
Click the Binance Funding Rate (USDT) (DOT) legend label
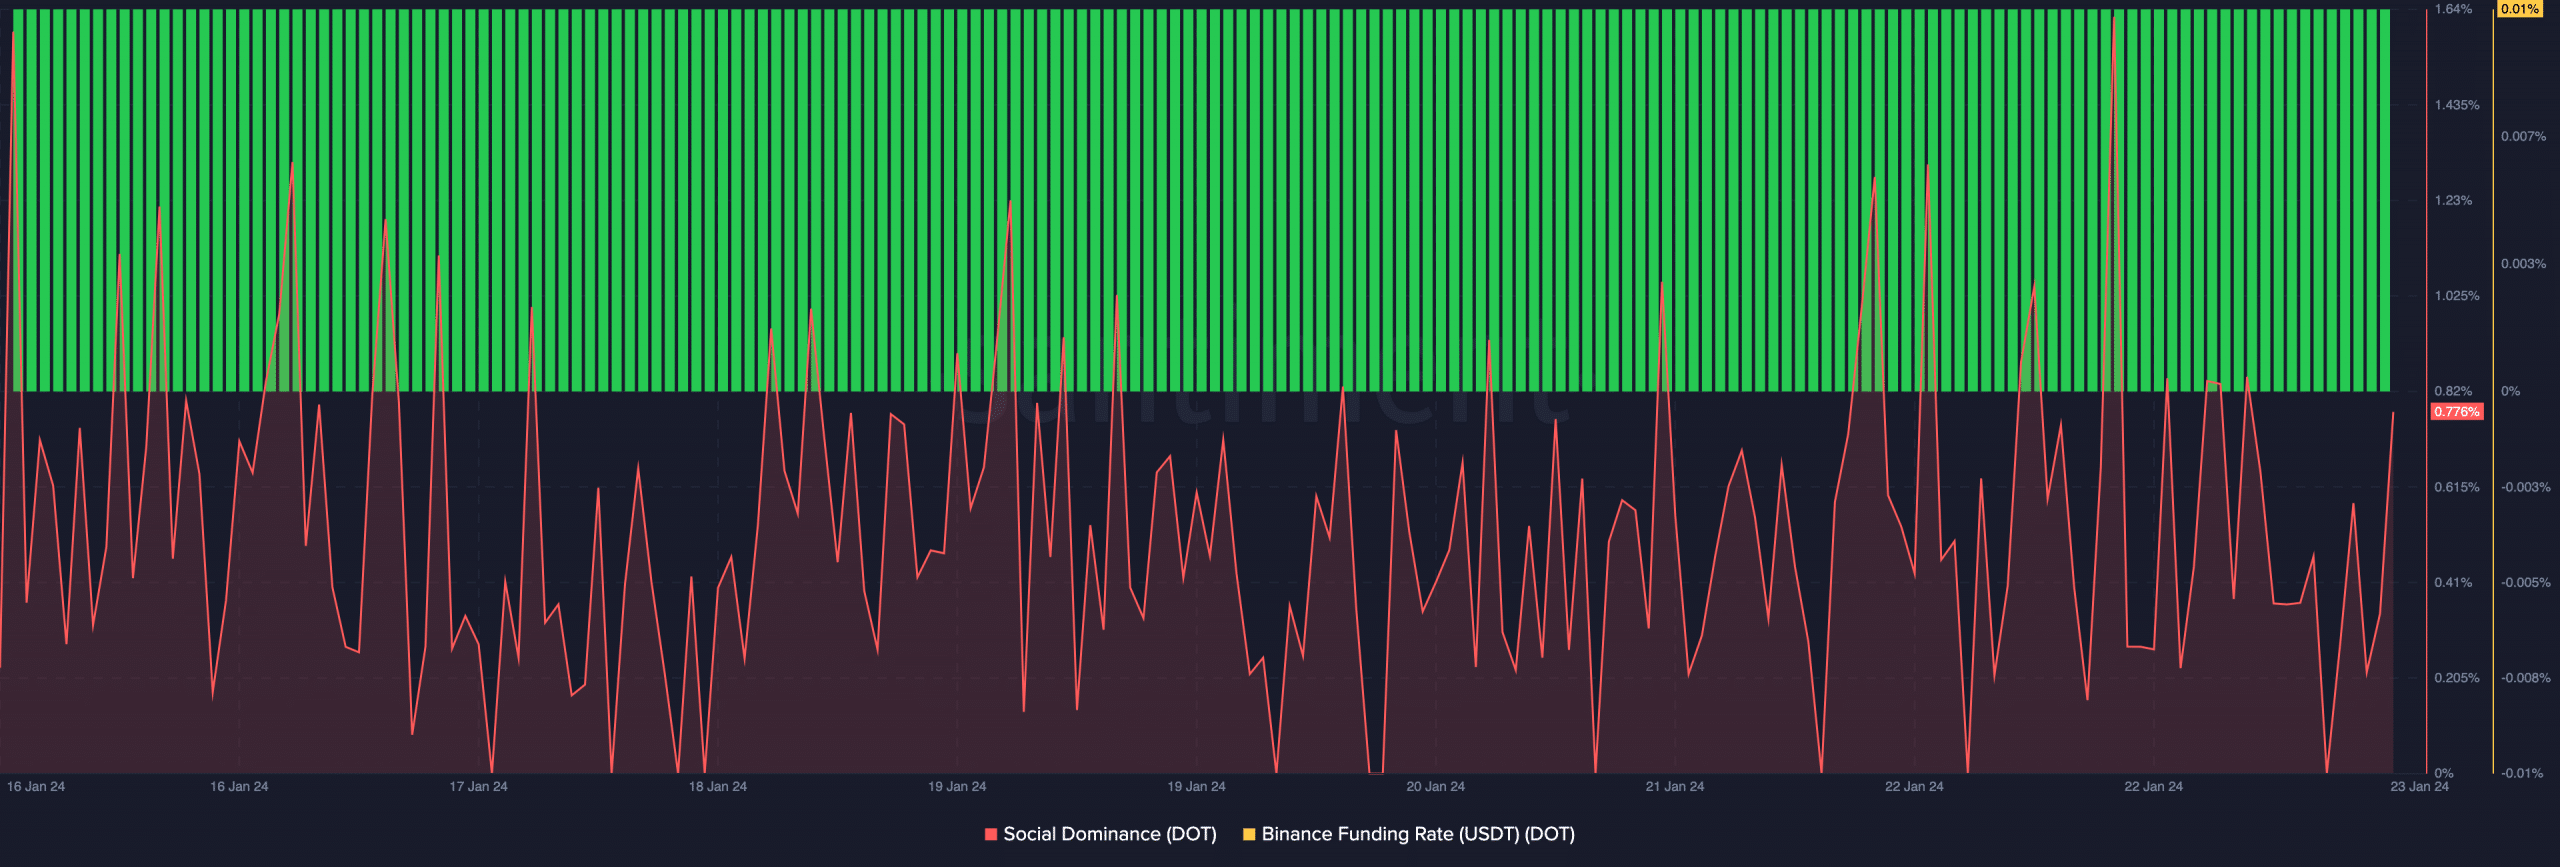(1418, 834)
